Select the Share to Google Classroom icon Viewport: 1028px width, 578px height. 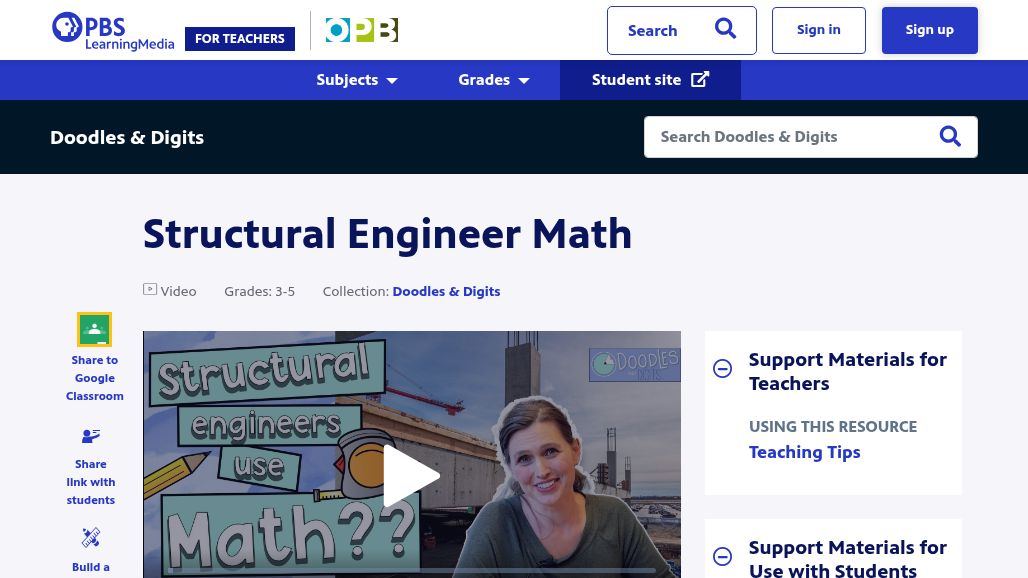(94, 329)
